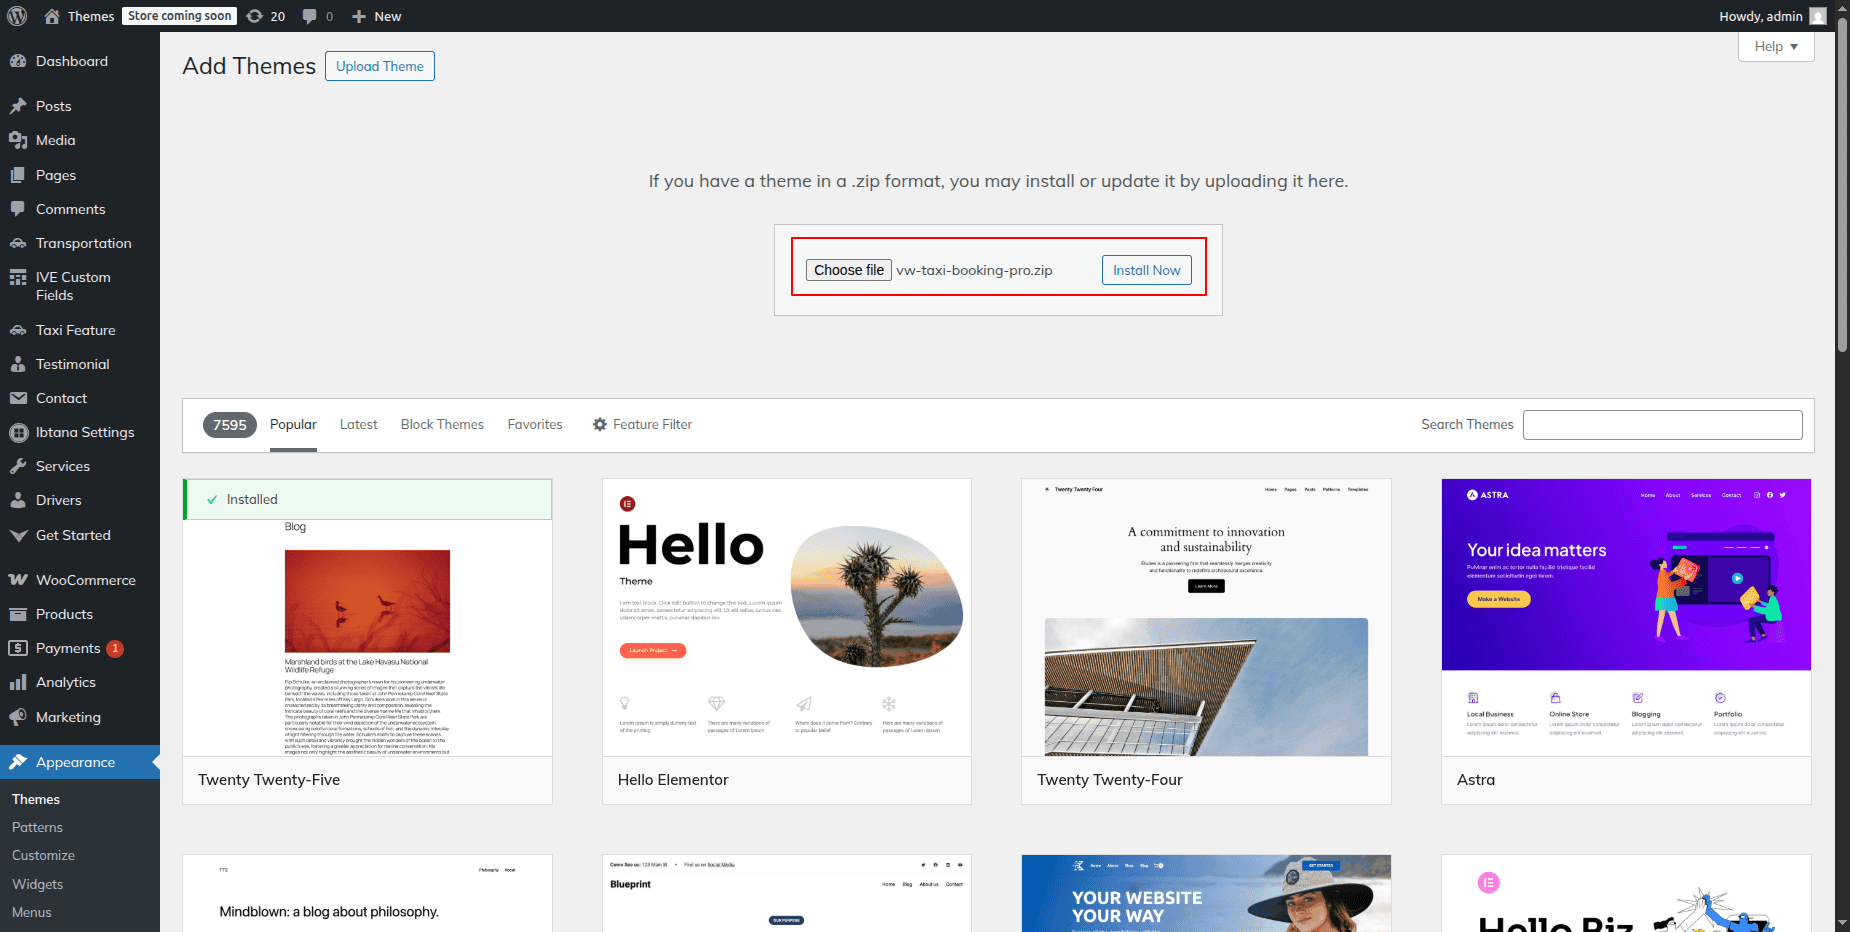Open the Favorites themes tab
The image size is (1850, 932).
(x=535, y=424)
